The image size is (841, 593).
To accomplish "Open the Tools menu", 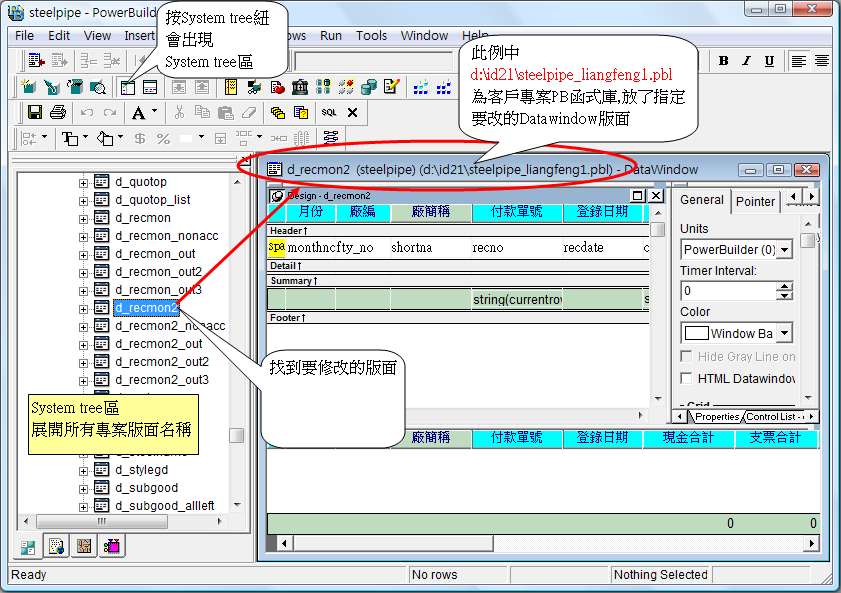I will tap(372, 36).
